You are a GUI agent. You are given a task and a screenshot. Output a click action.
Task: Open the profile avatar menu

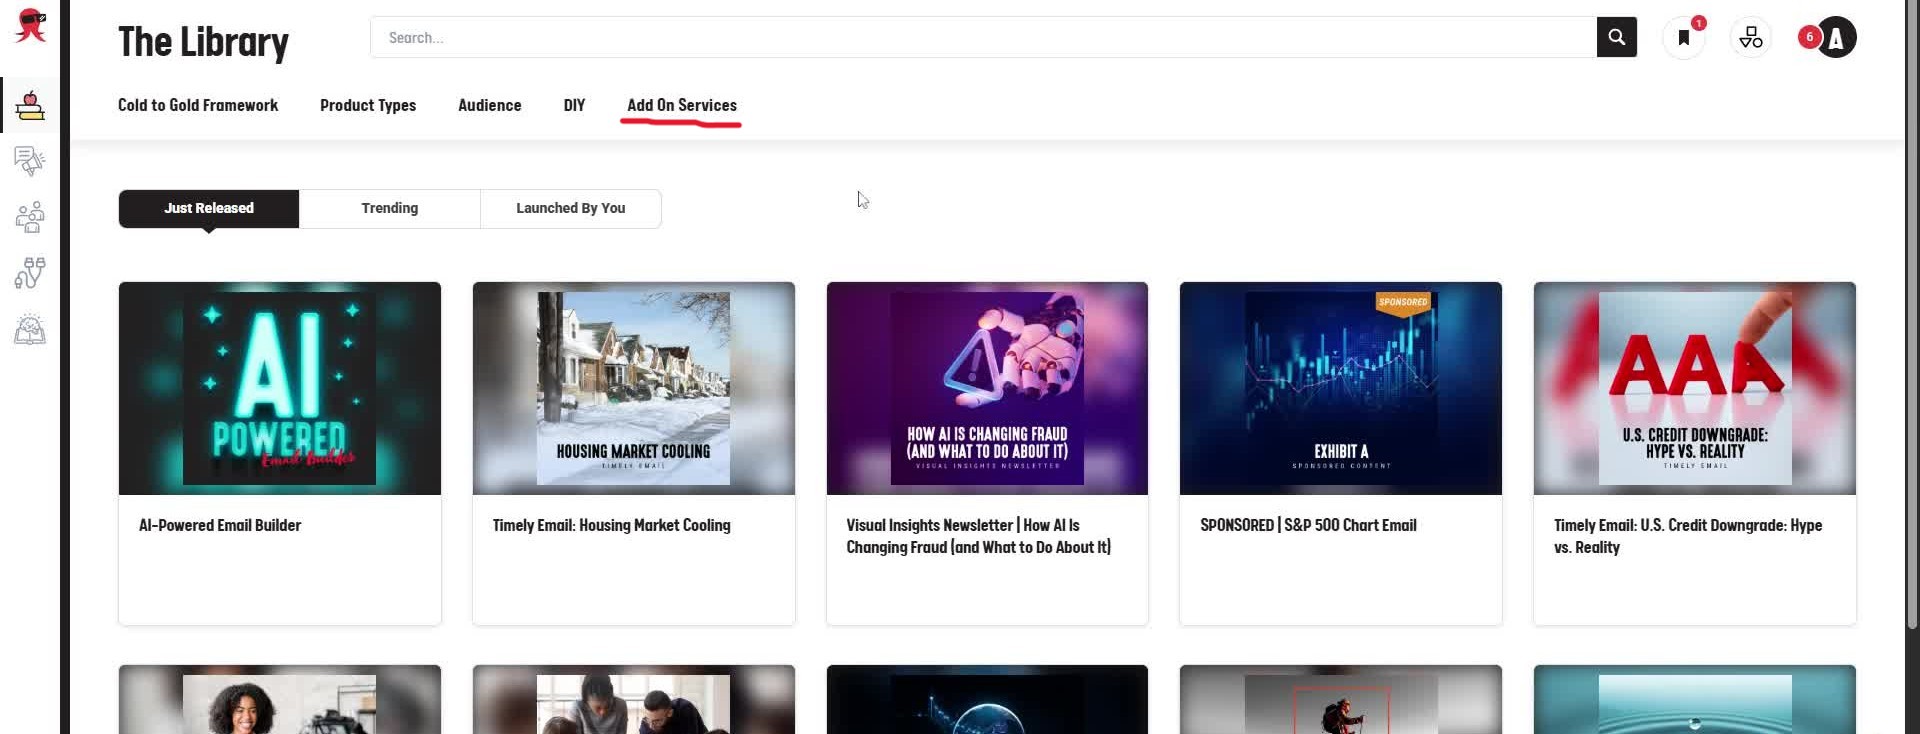point(1837,38)
